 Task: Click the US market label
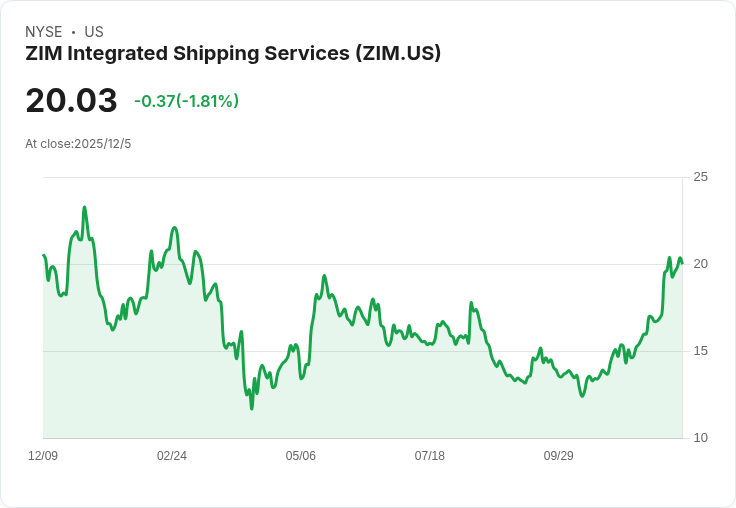pyautogui.click(x=94, y=32)
